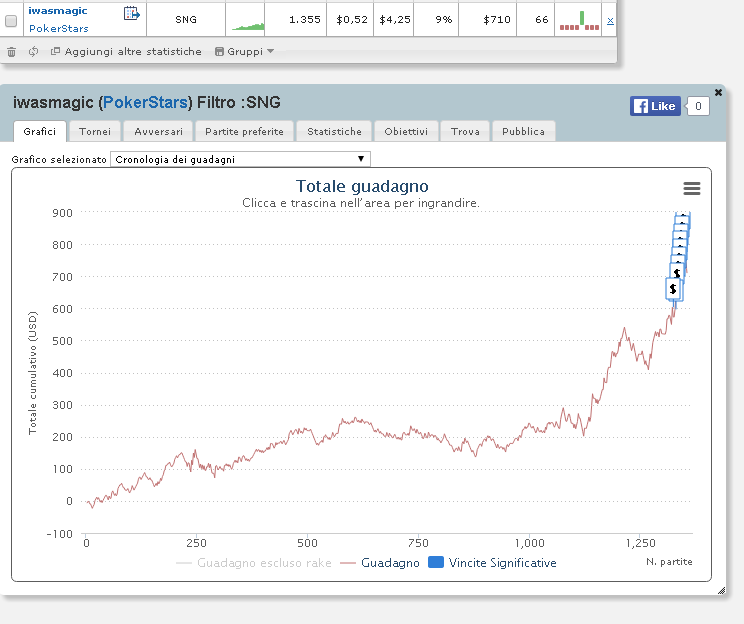Click the 1.355 games count cell
Screen dimensions: 744x624
296,19
